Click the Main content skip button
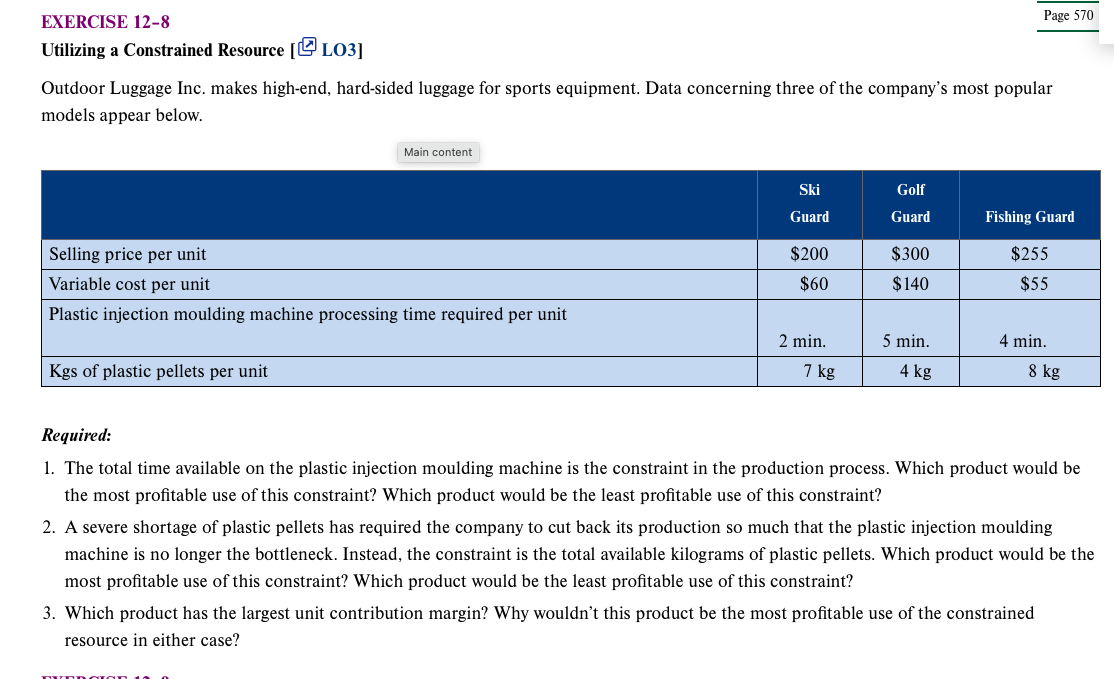The height and width of the screenshot is (679, 1114). click(438, 152)
